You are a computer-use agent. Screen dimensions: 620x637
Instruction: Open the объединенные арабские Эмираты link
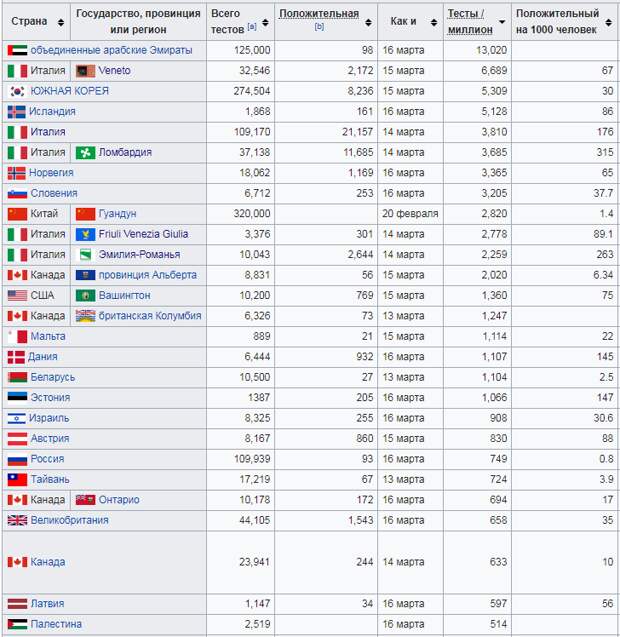111,50
